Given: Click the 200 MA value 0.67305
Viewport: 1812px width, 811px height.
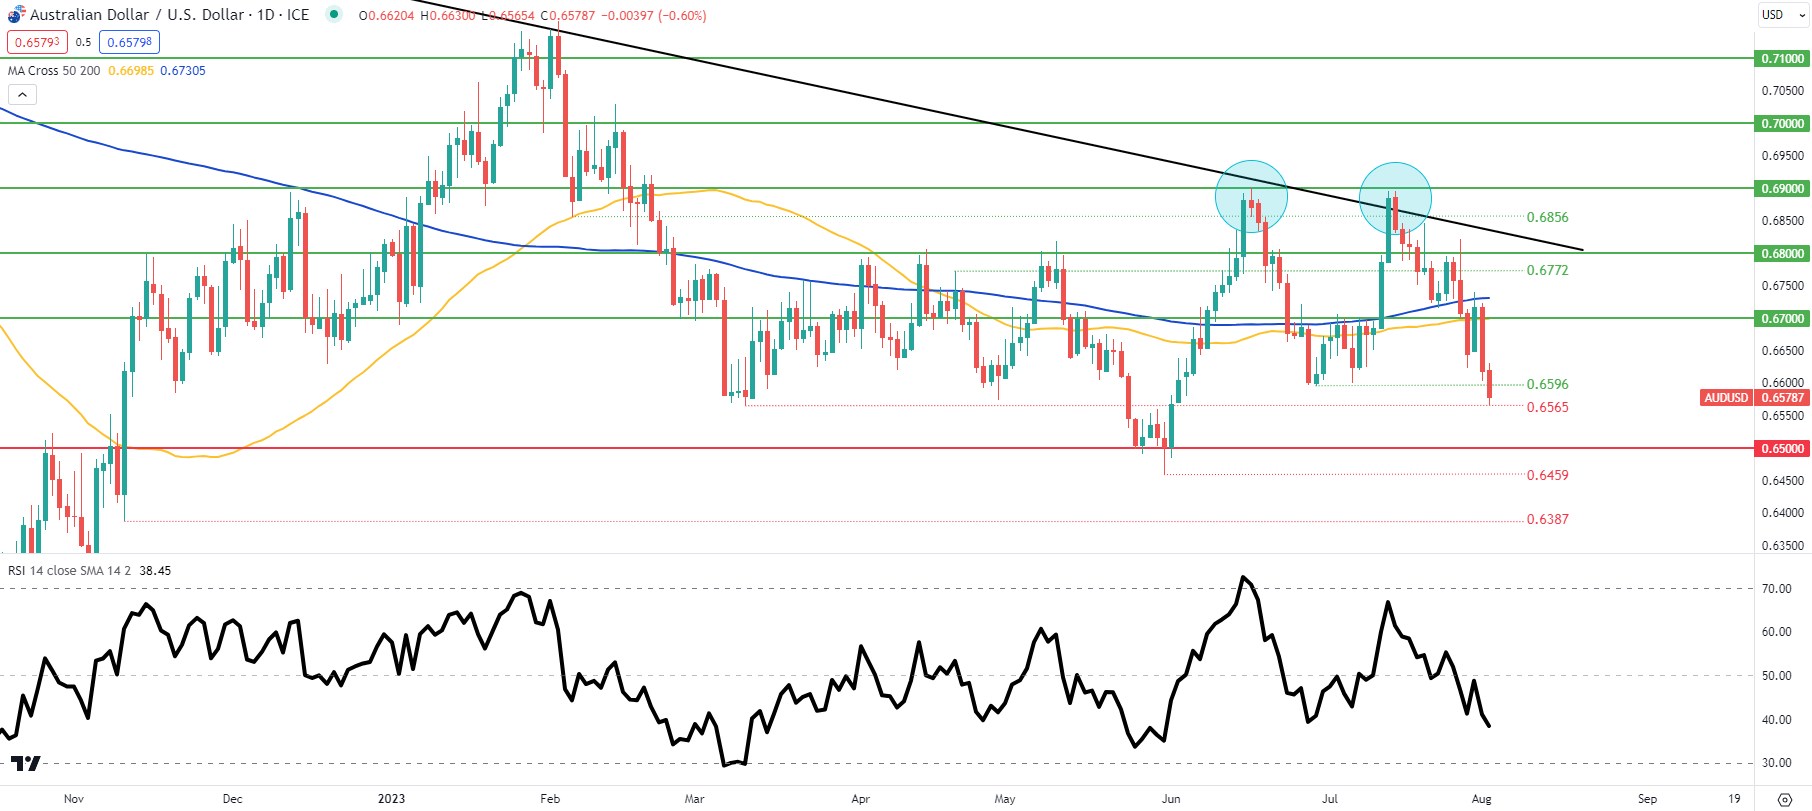Looking at the screenshot, I should [183, 71].
